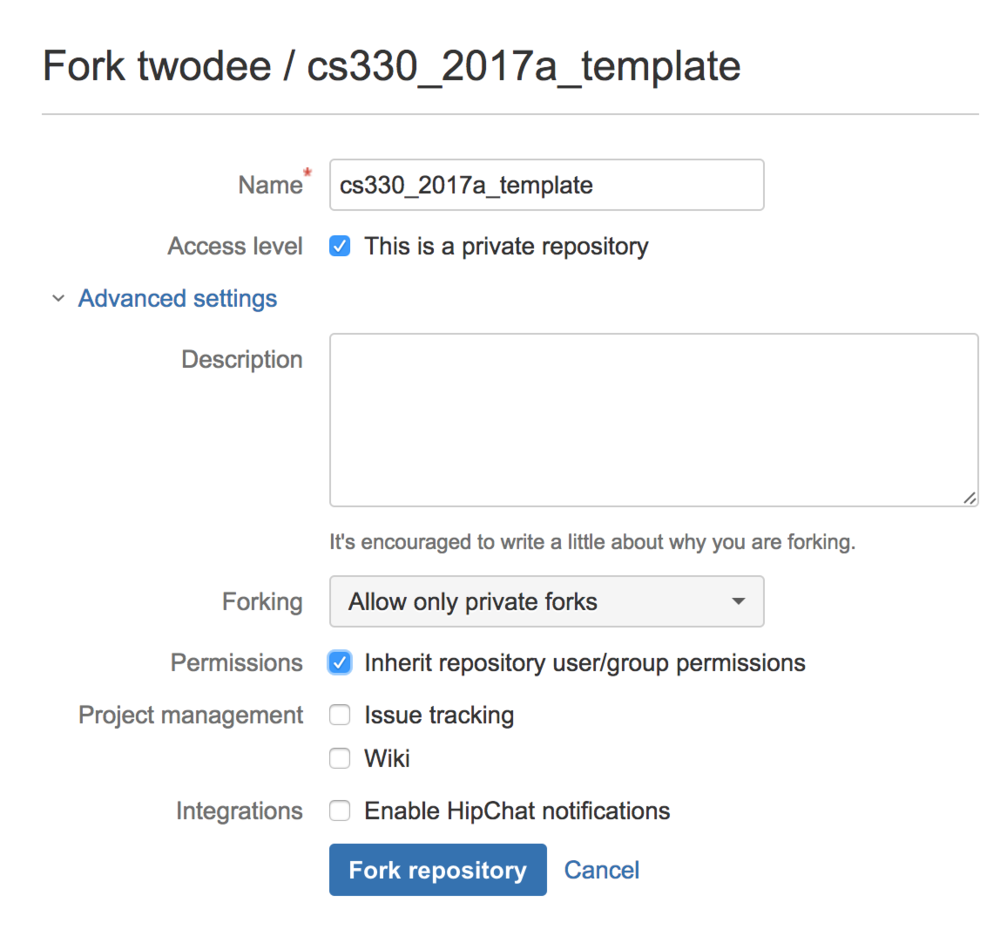Click the 'This is a private repository' label
This screenshot has height=943, width=1000.
click(x=506, y=246)
